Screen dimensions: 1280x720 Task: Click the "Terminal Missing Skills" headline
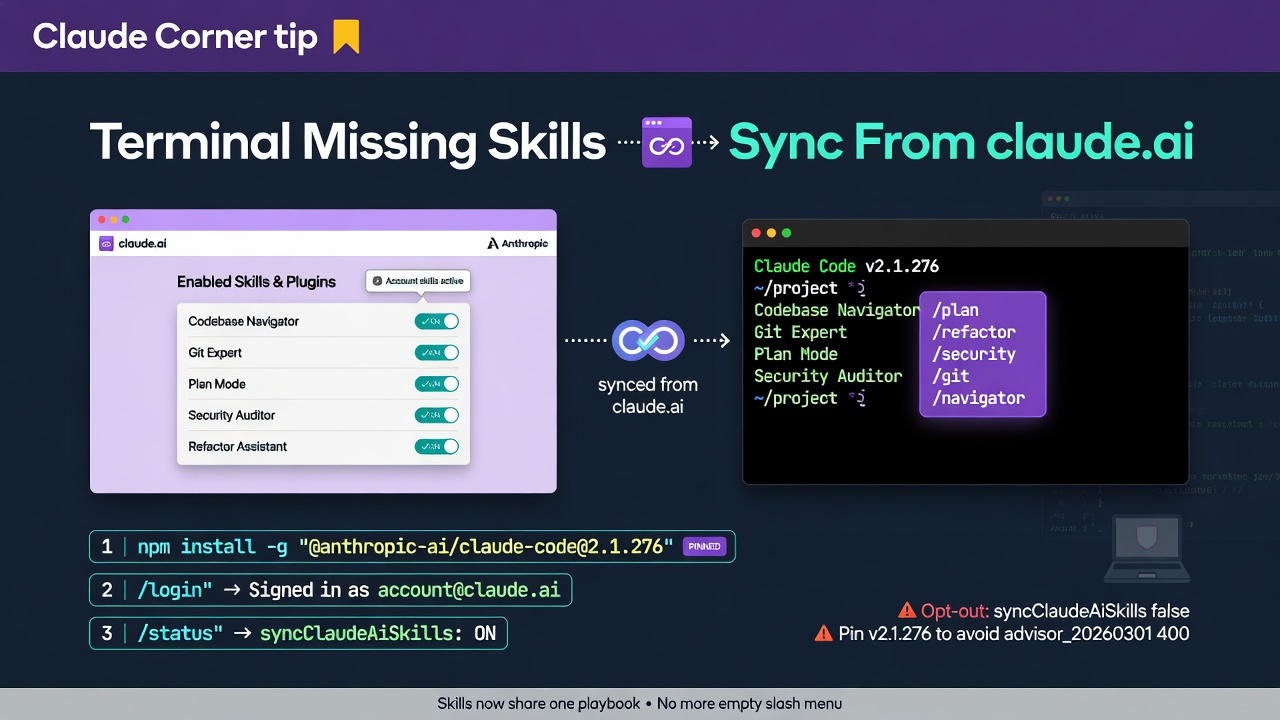click(348, 142)
